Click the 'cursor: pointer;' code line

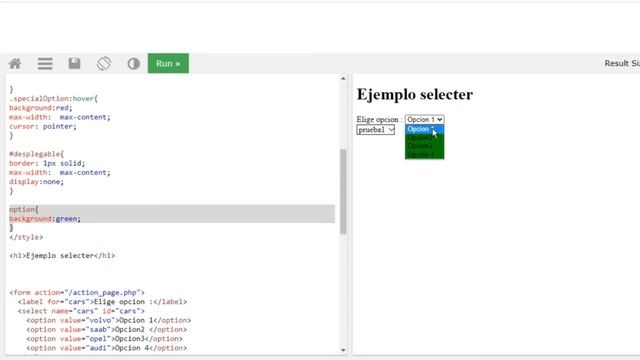(x=43, y=127)
